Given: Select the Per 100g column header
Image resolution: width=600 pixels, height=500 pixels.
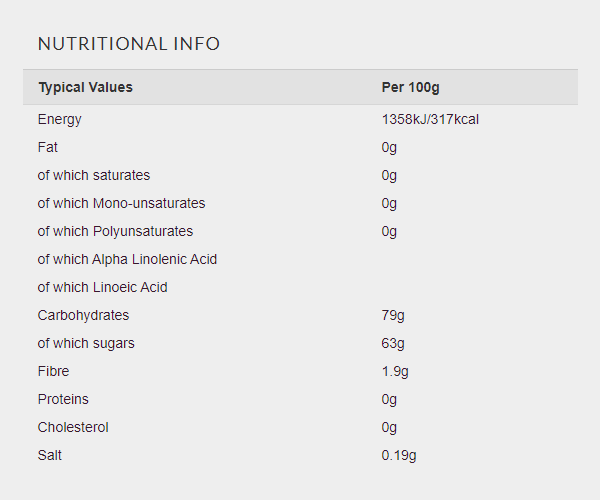Looking at the screenshot, I should 410,87.
